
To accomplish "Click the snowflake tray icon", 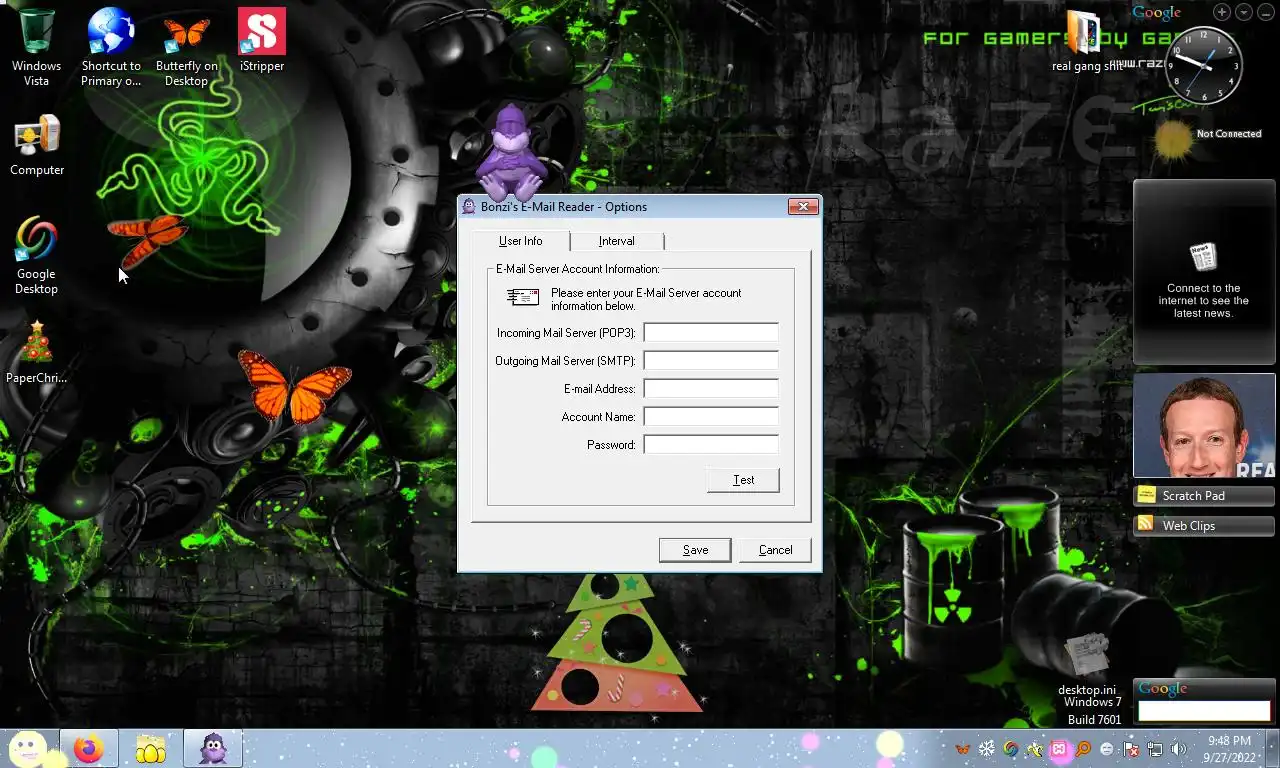I will click(x=987, y=749).
